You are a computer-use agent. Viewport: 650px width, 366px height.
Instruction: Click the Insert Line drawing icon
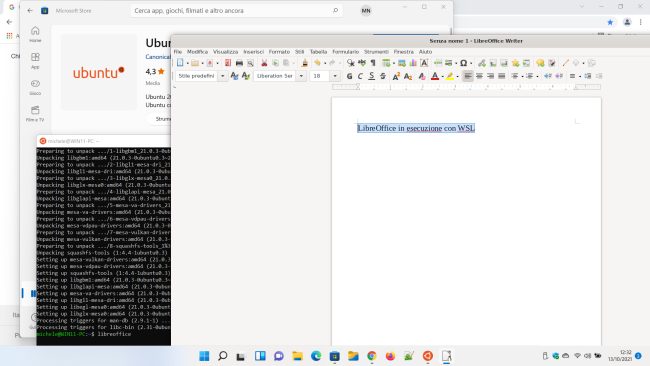pos(565,63)
